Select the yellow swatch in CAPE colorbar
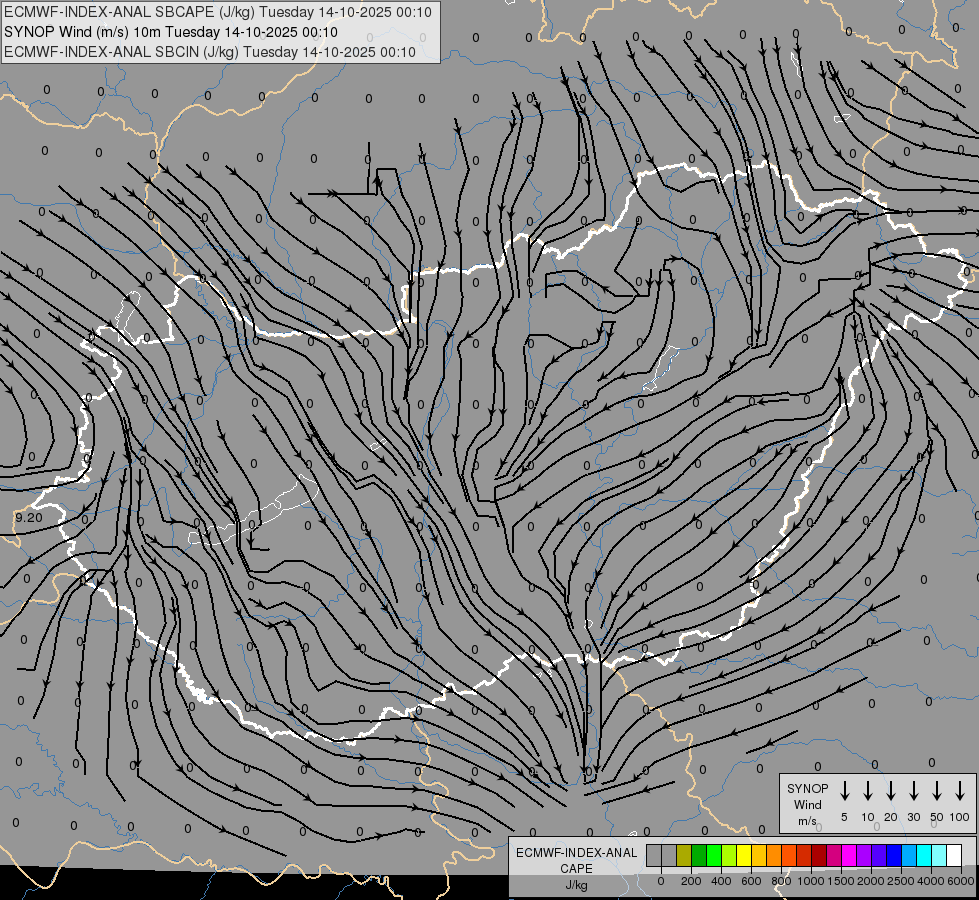The width and height of the screenshot is (979, 900). [744, 855]
